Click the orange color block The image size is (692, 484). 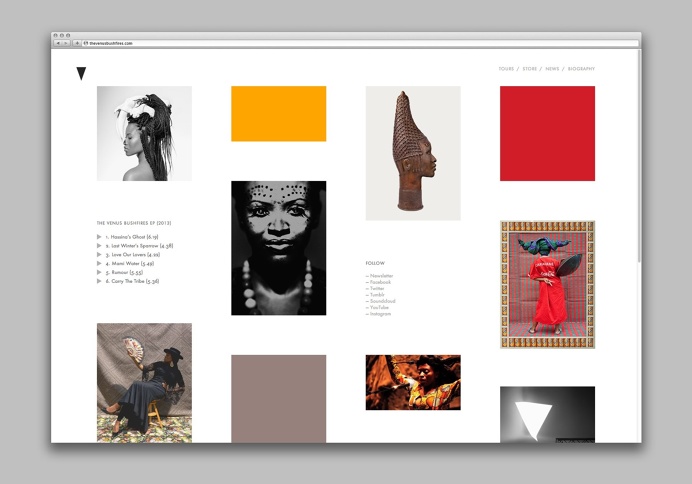(278, 113)
